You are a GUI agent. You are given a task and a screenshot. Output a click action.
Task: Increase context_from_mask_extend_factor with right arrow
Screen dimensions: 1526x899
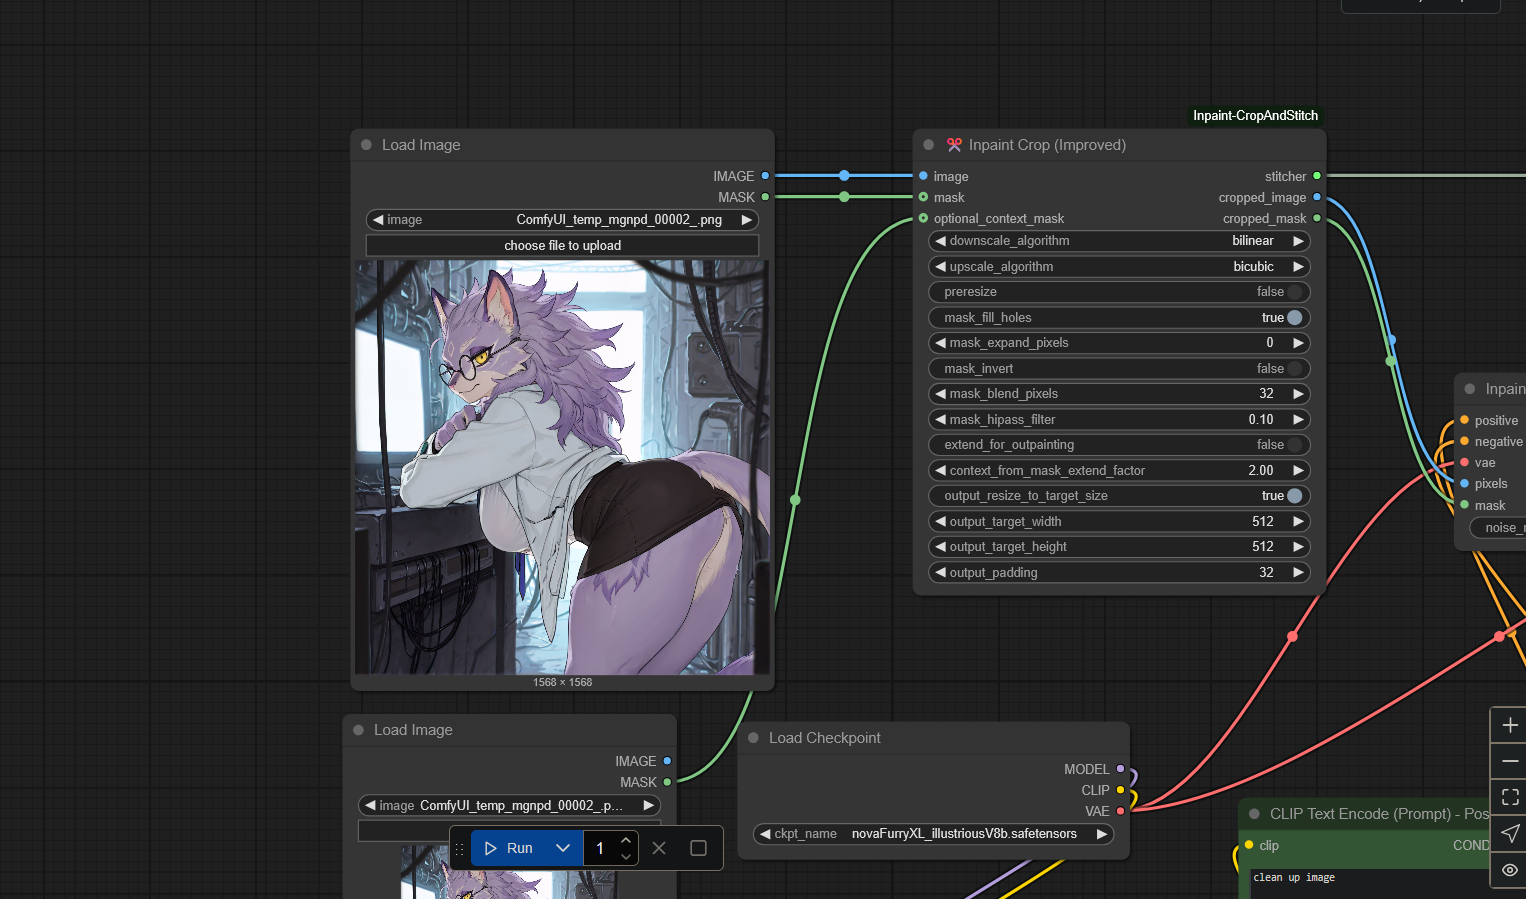1298,470
